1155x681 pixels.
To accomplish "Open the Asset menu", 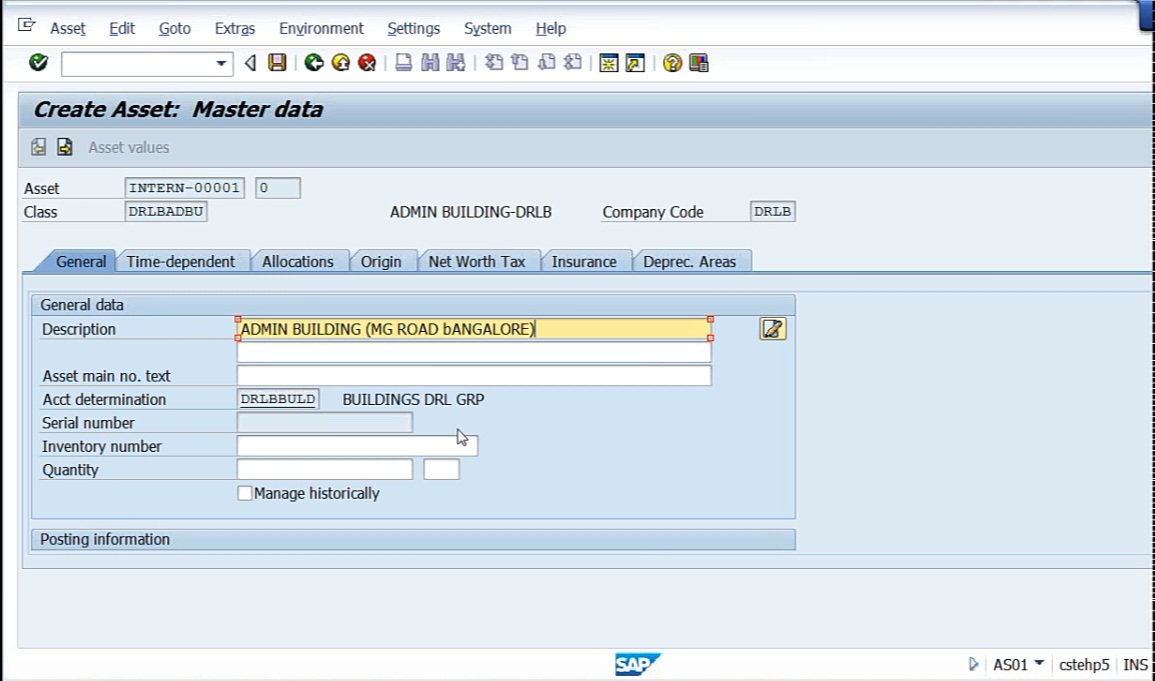I will click(x=68, y=29).
